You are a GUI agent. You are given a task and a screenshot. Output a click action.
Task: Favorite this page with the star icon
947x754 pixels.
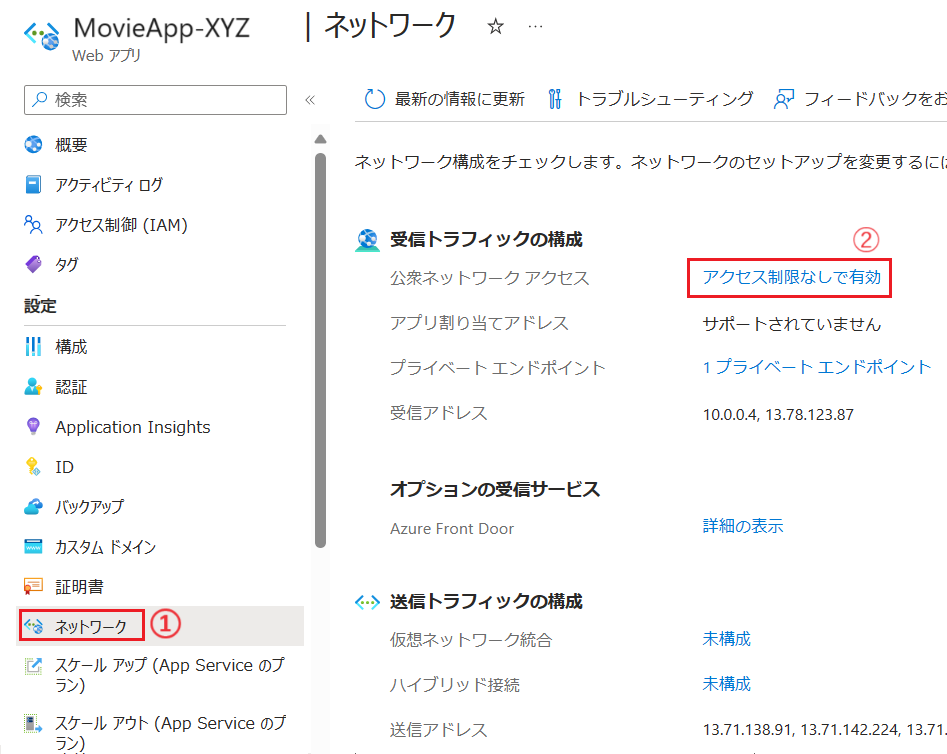495,27
